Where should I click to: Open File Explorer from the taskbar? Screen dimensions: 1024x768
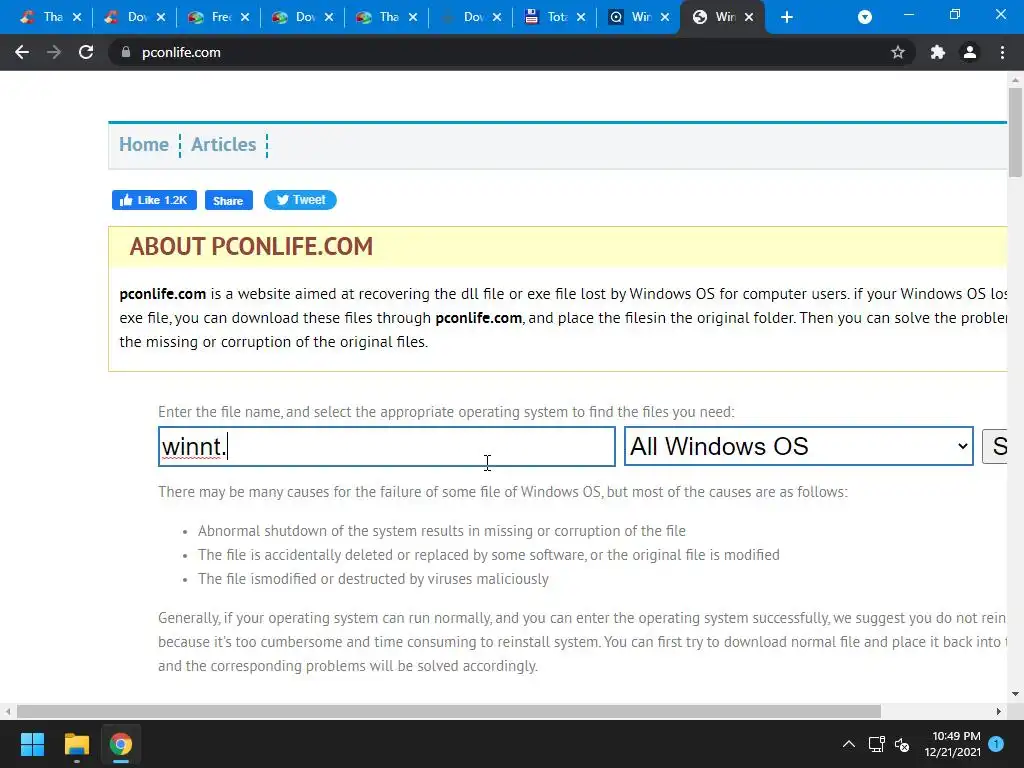tap(76, 744)
